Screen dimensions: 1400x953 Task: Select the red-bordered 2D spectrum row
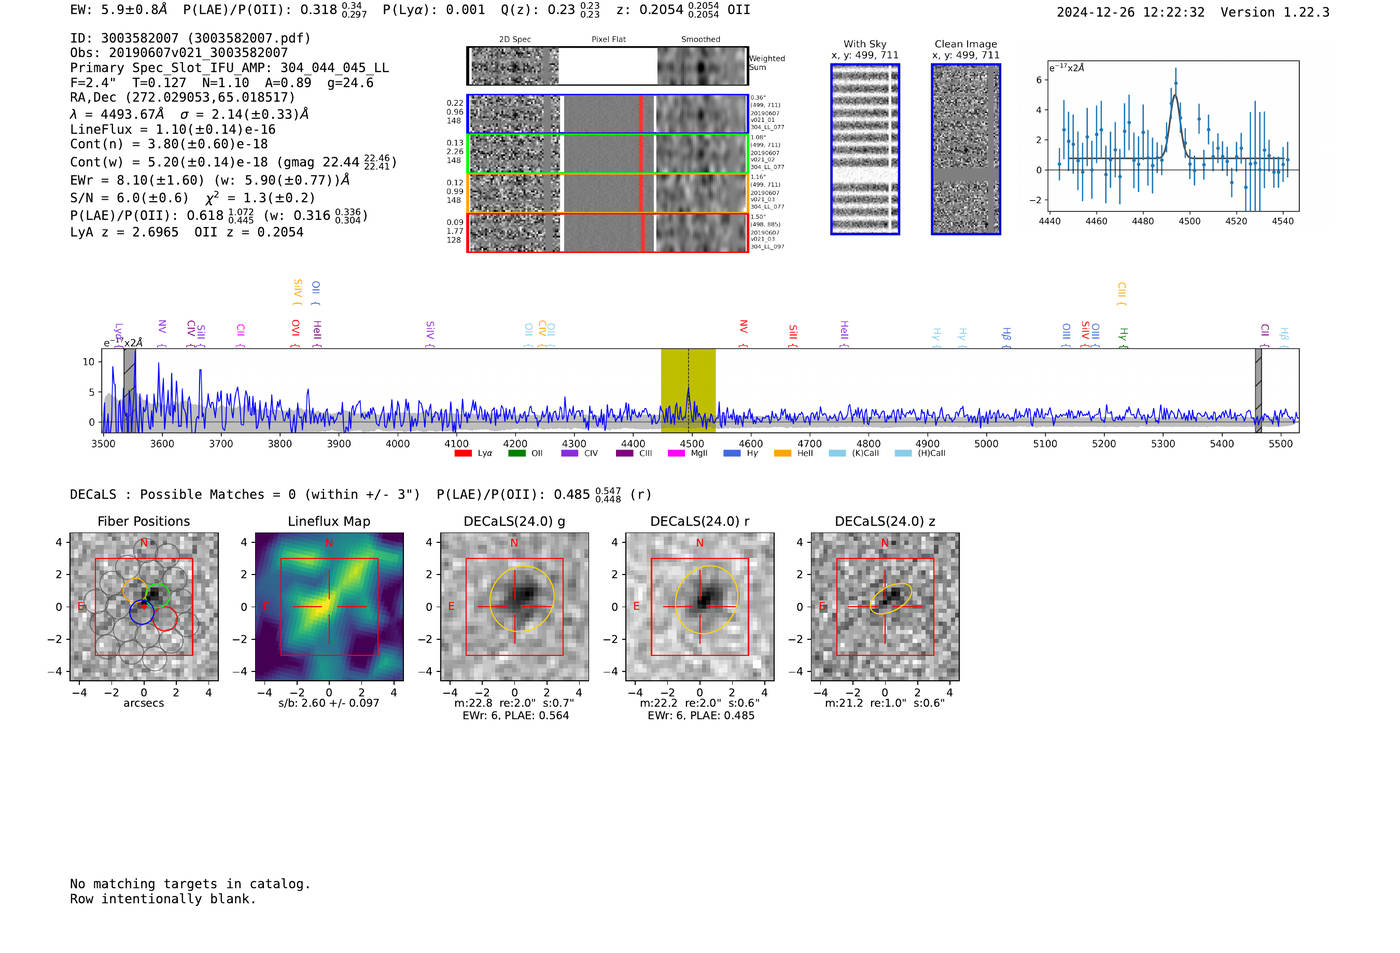point(608,232)
